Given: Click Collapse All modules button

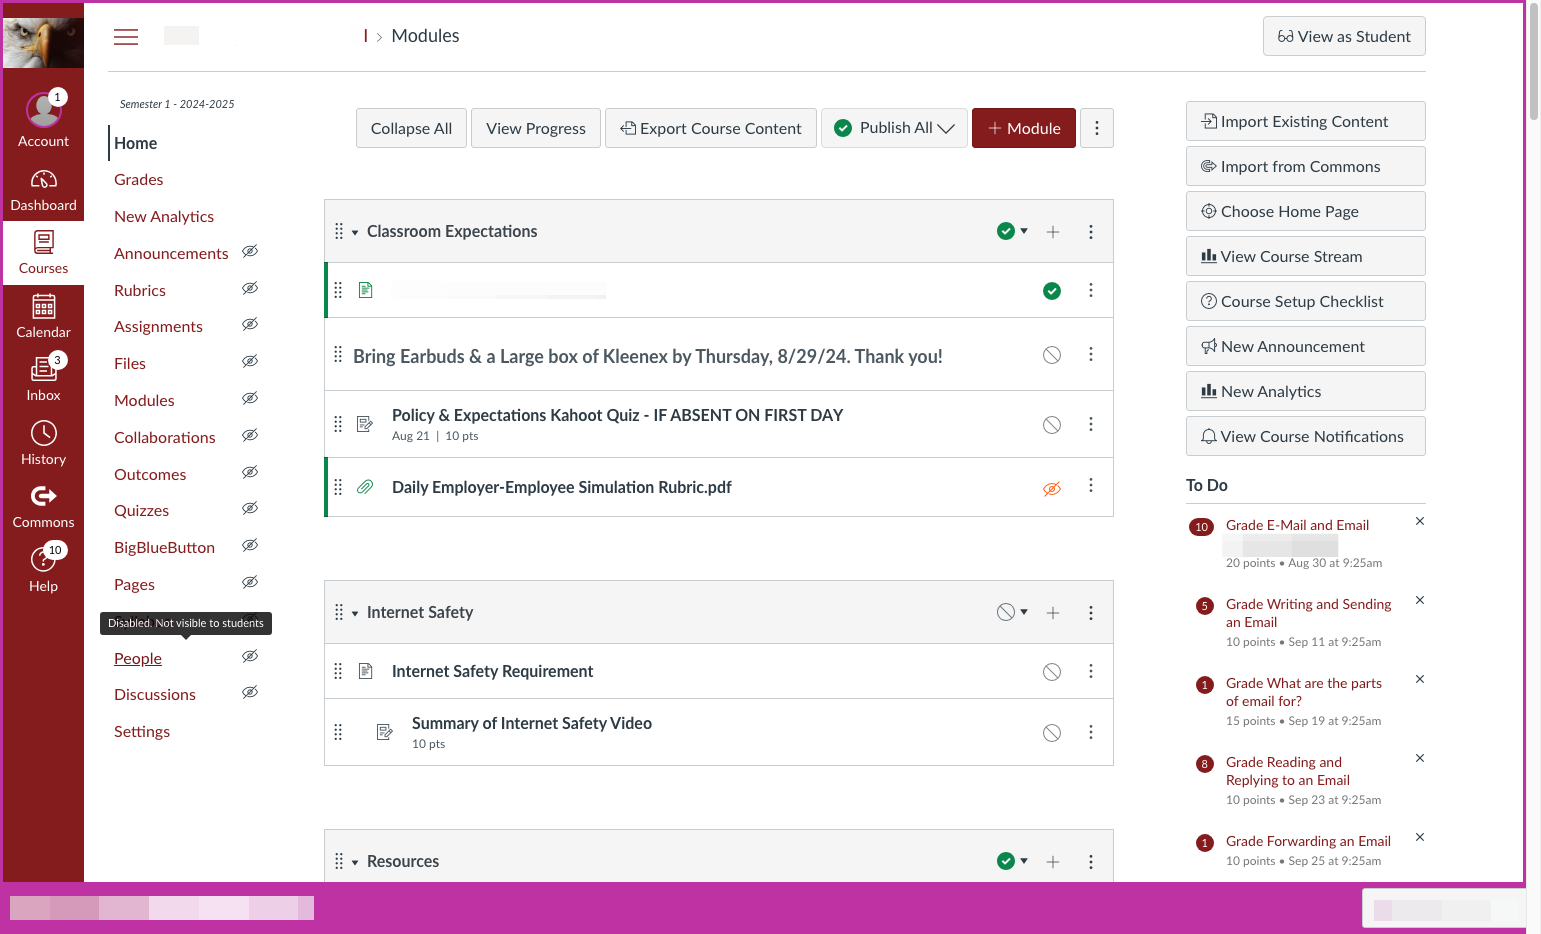Looking at the screenshot, I should coord(411,128).
